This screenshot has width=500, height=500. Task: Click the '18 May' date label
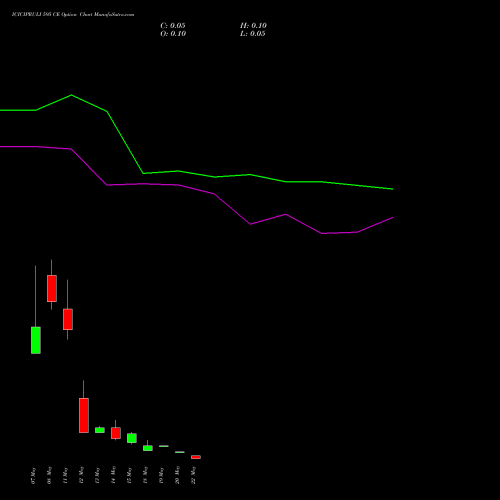coord(145,476)
